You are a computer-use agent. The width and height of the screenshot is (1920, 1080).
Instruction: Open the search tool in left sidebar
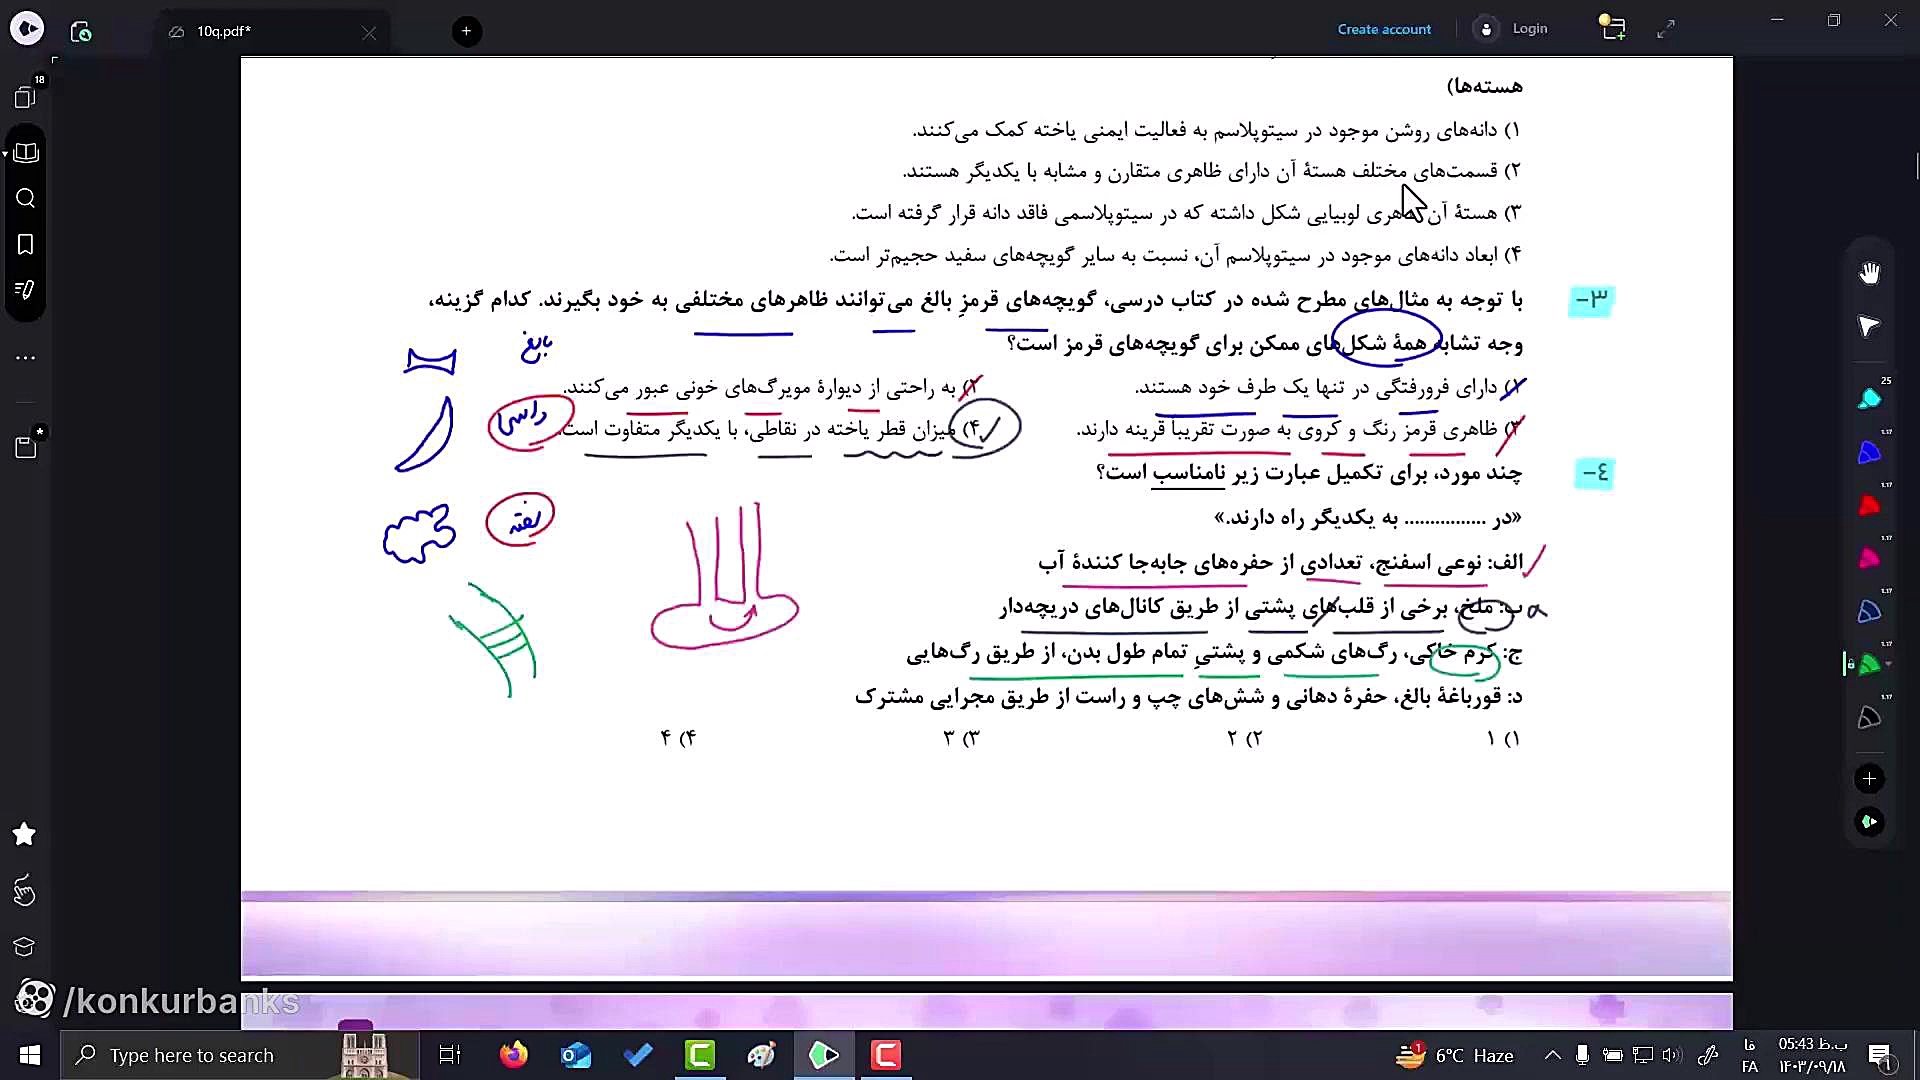coord(26,198)
